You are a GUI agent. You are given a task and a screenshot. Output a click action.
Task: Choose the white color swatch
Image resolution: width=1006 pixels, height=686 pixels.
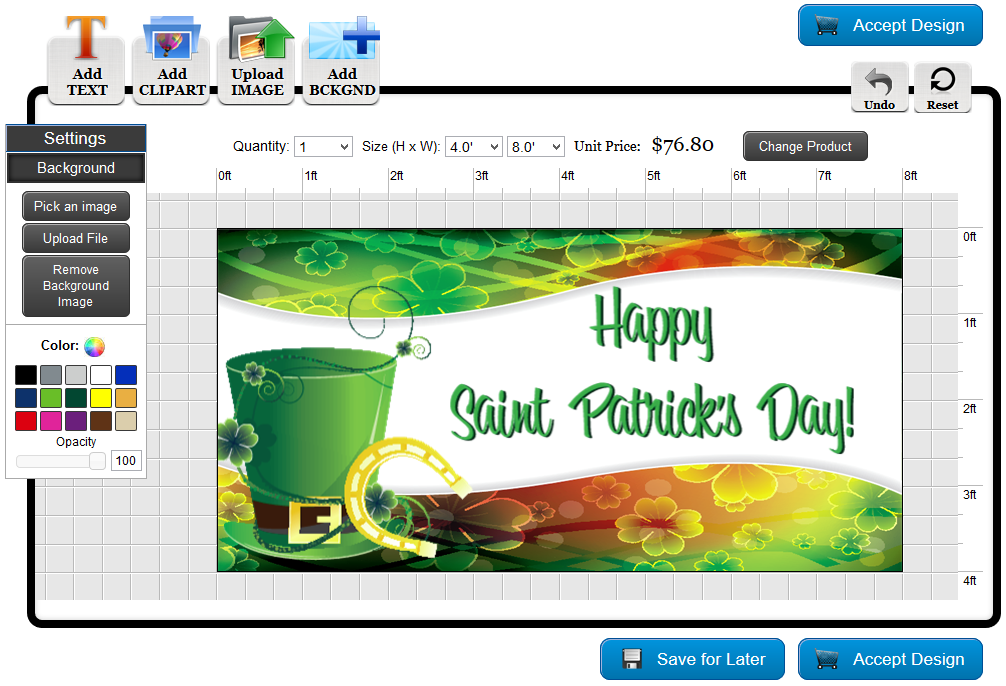101,375
